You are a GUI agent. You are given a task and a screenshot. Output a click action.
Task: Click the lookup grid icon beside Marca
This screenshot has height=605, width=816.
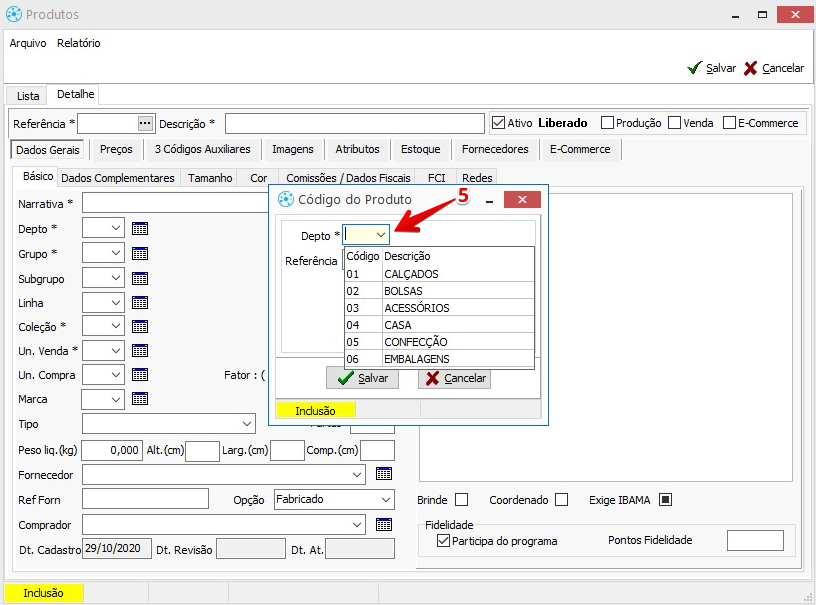point(140,399)
